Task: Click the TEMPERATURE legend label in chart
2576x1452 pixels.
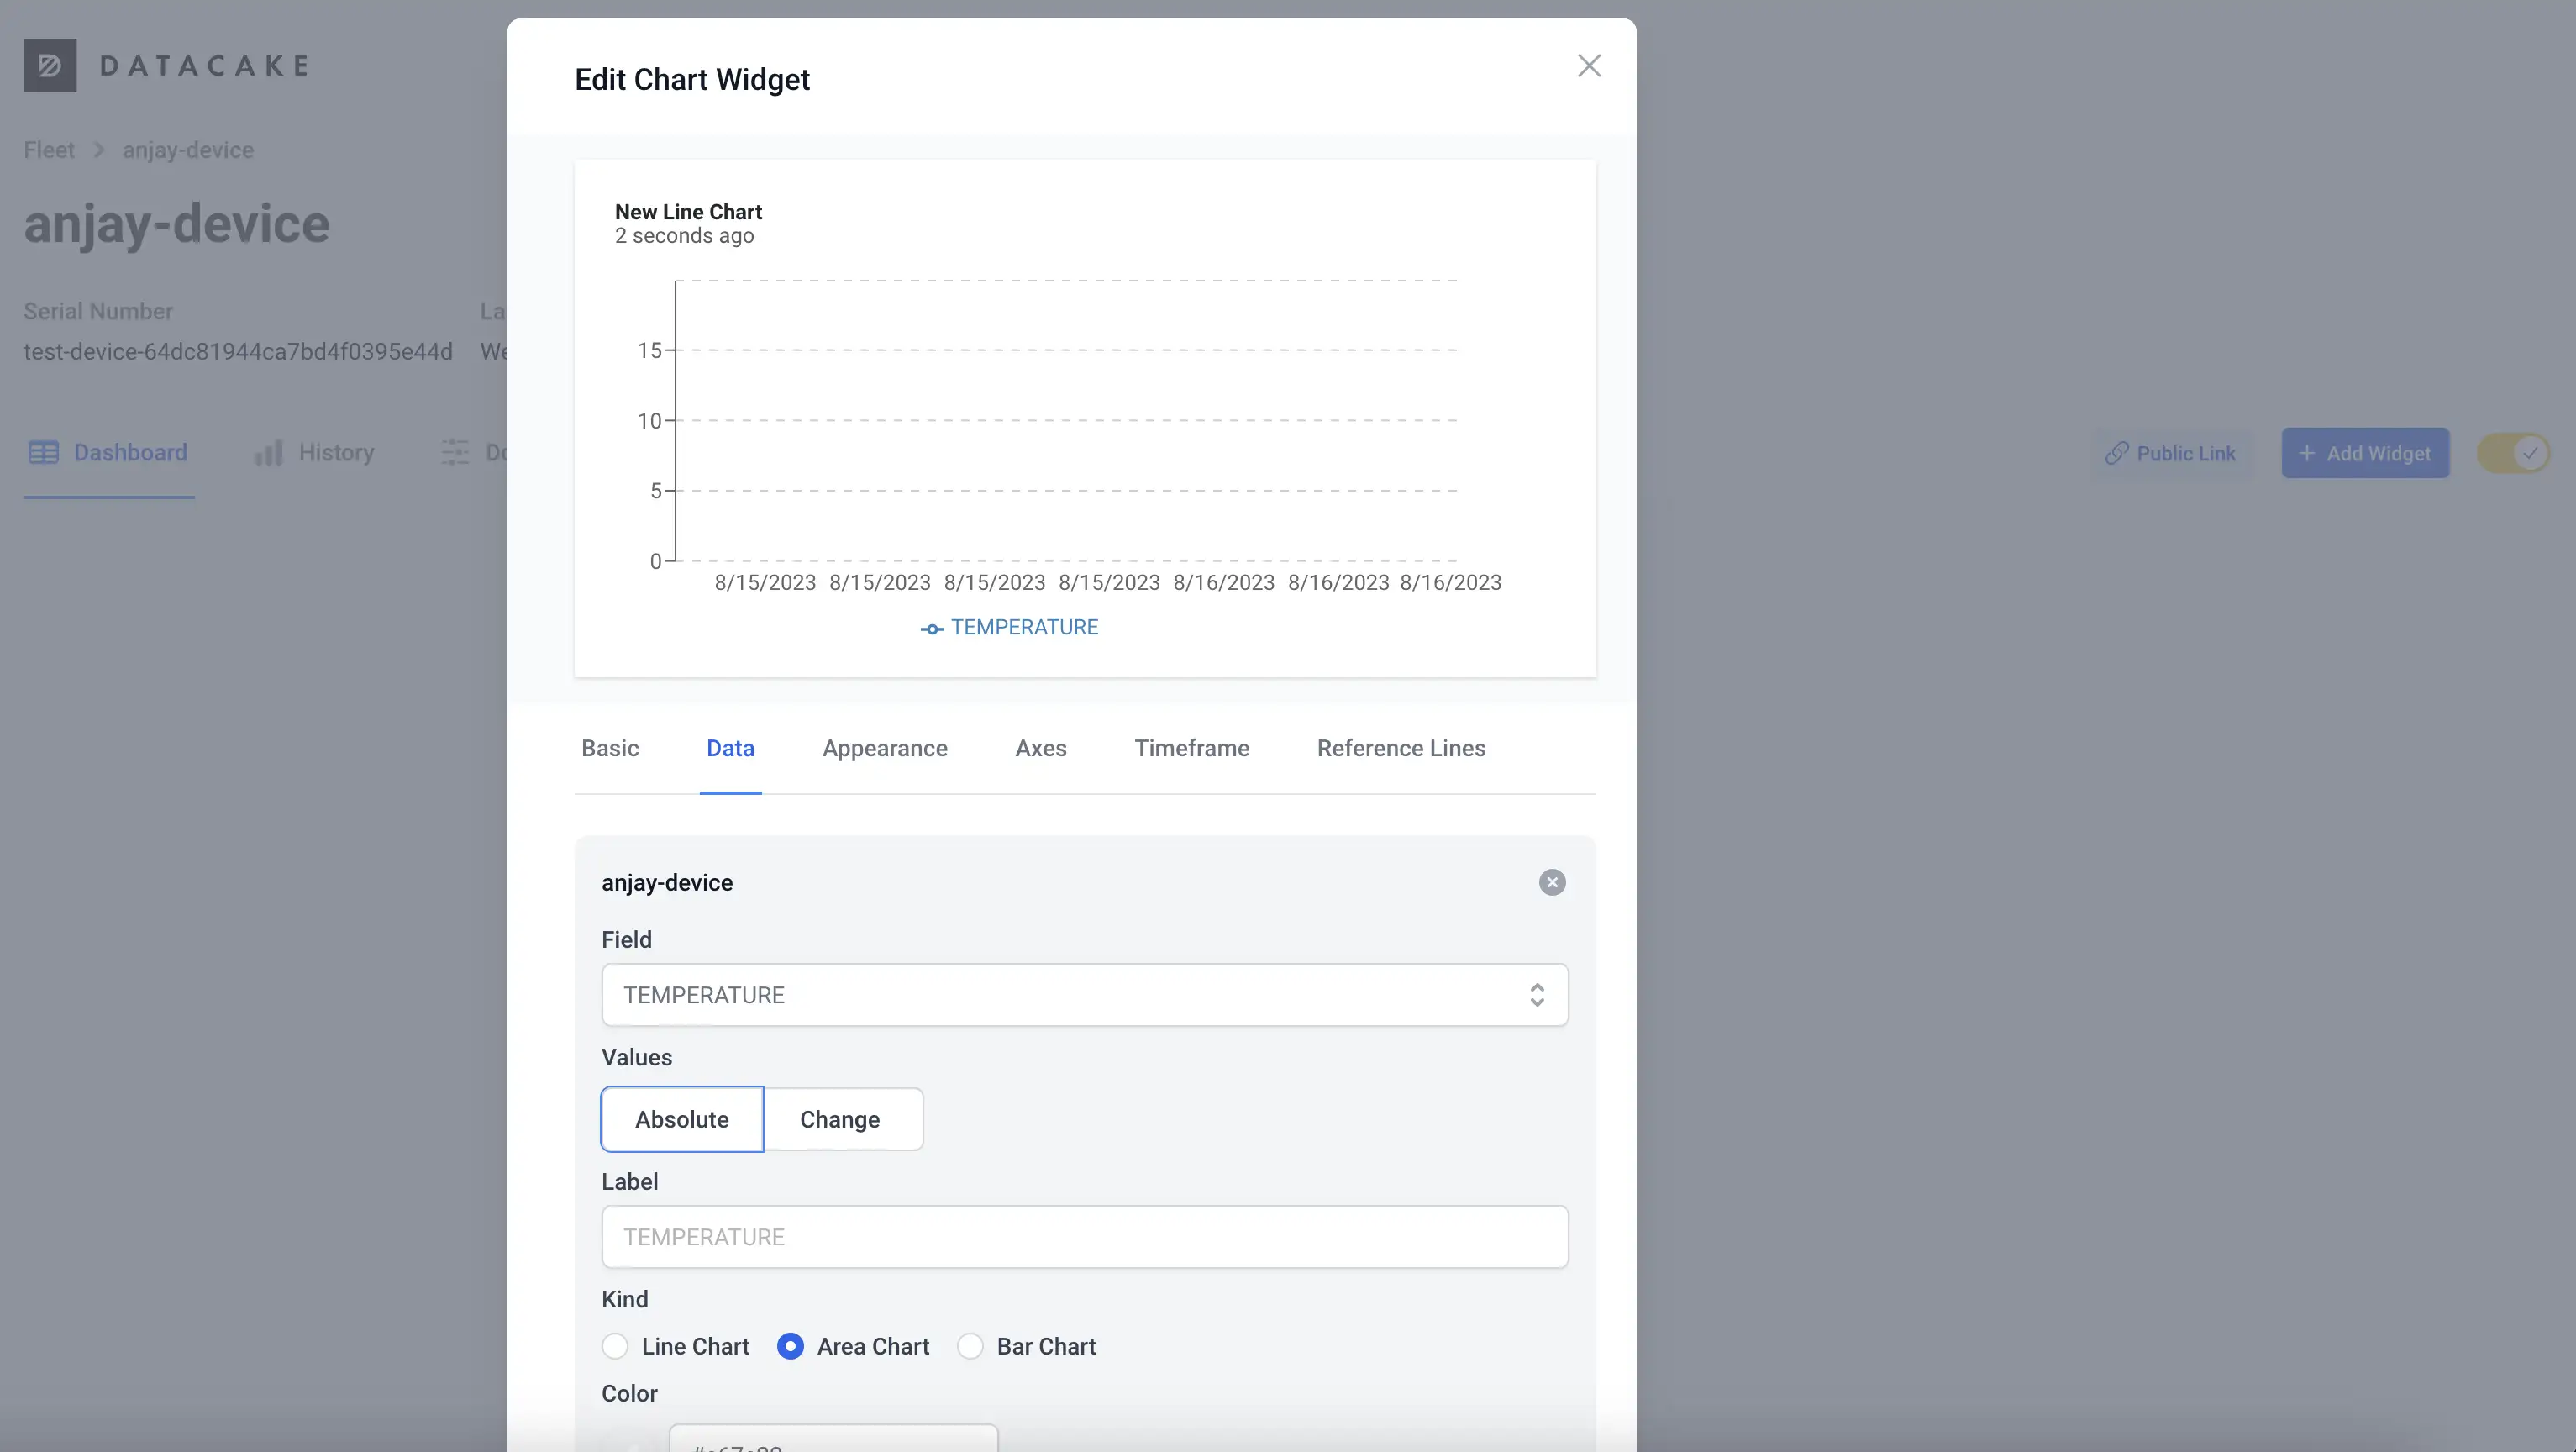Action: click(x=1024, y=627)
